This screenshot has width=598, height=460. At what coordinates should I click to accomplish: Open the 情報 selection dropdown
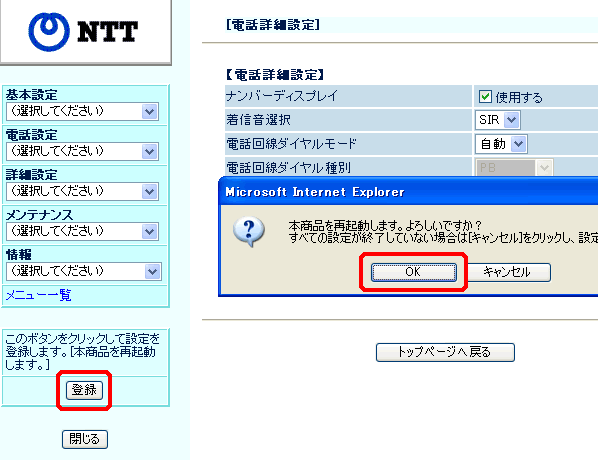pos(84,271)
